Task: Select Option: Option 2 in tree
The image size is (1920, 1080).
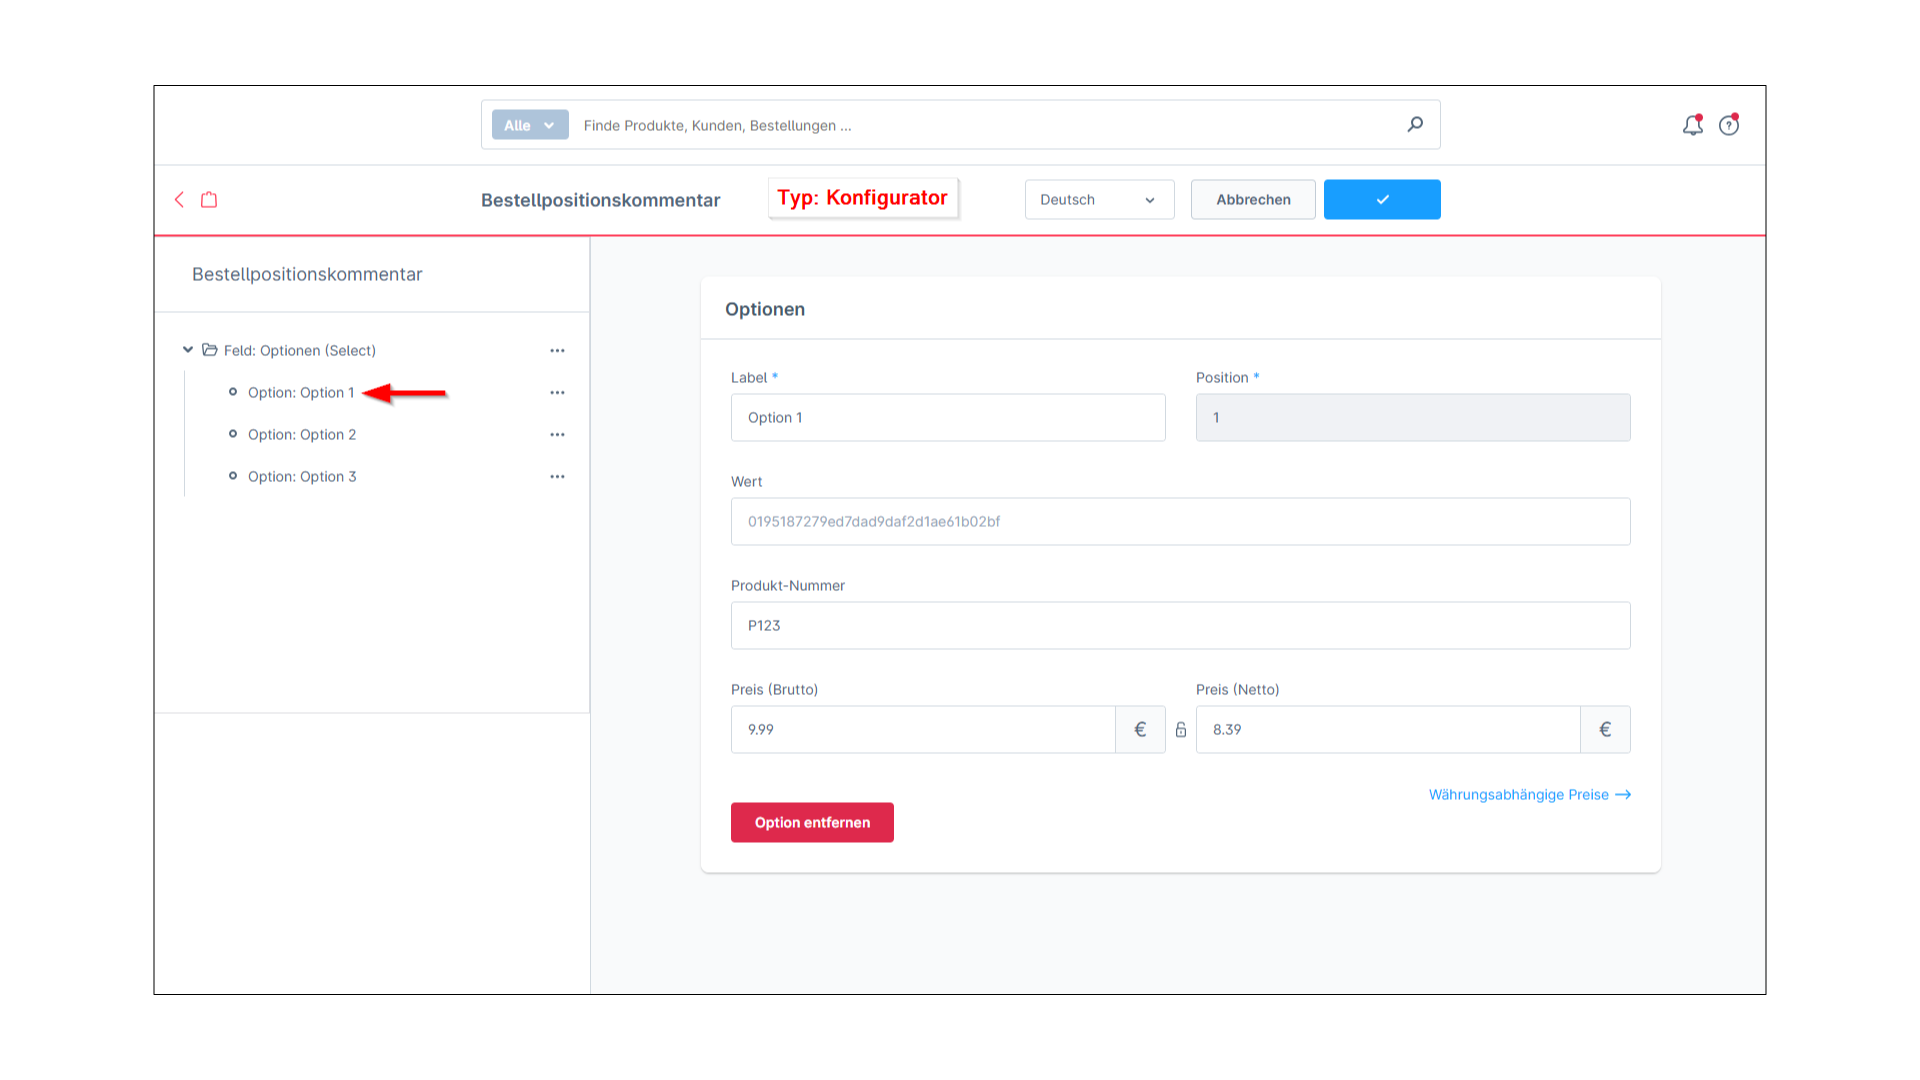Action: coord(302,434)
